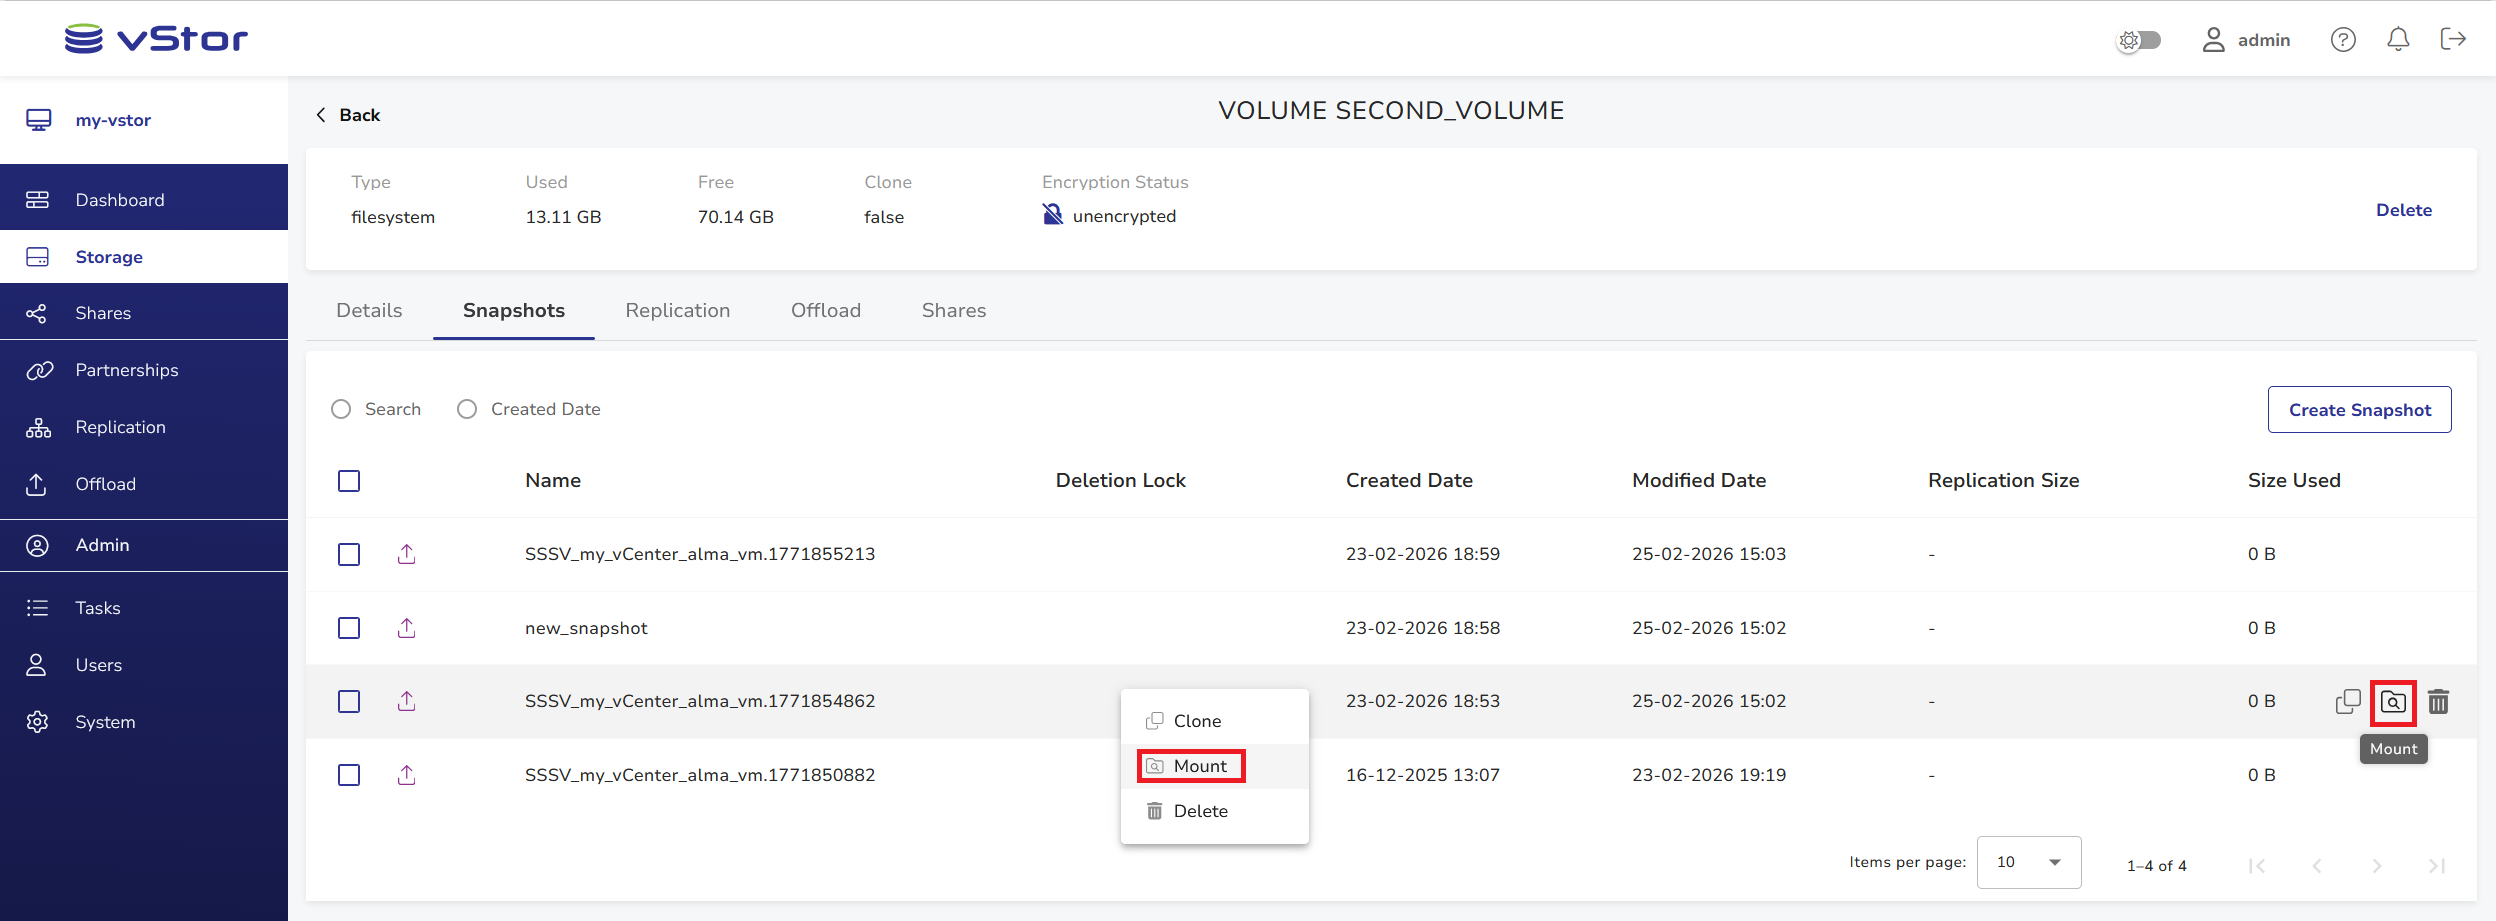Select the Created Date radio filter
The height and width of the screenshot is (921, 2496).
(467, 409)
